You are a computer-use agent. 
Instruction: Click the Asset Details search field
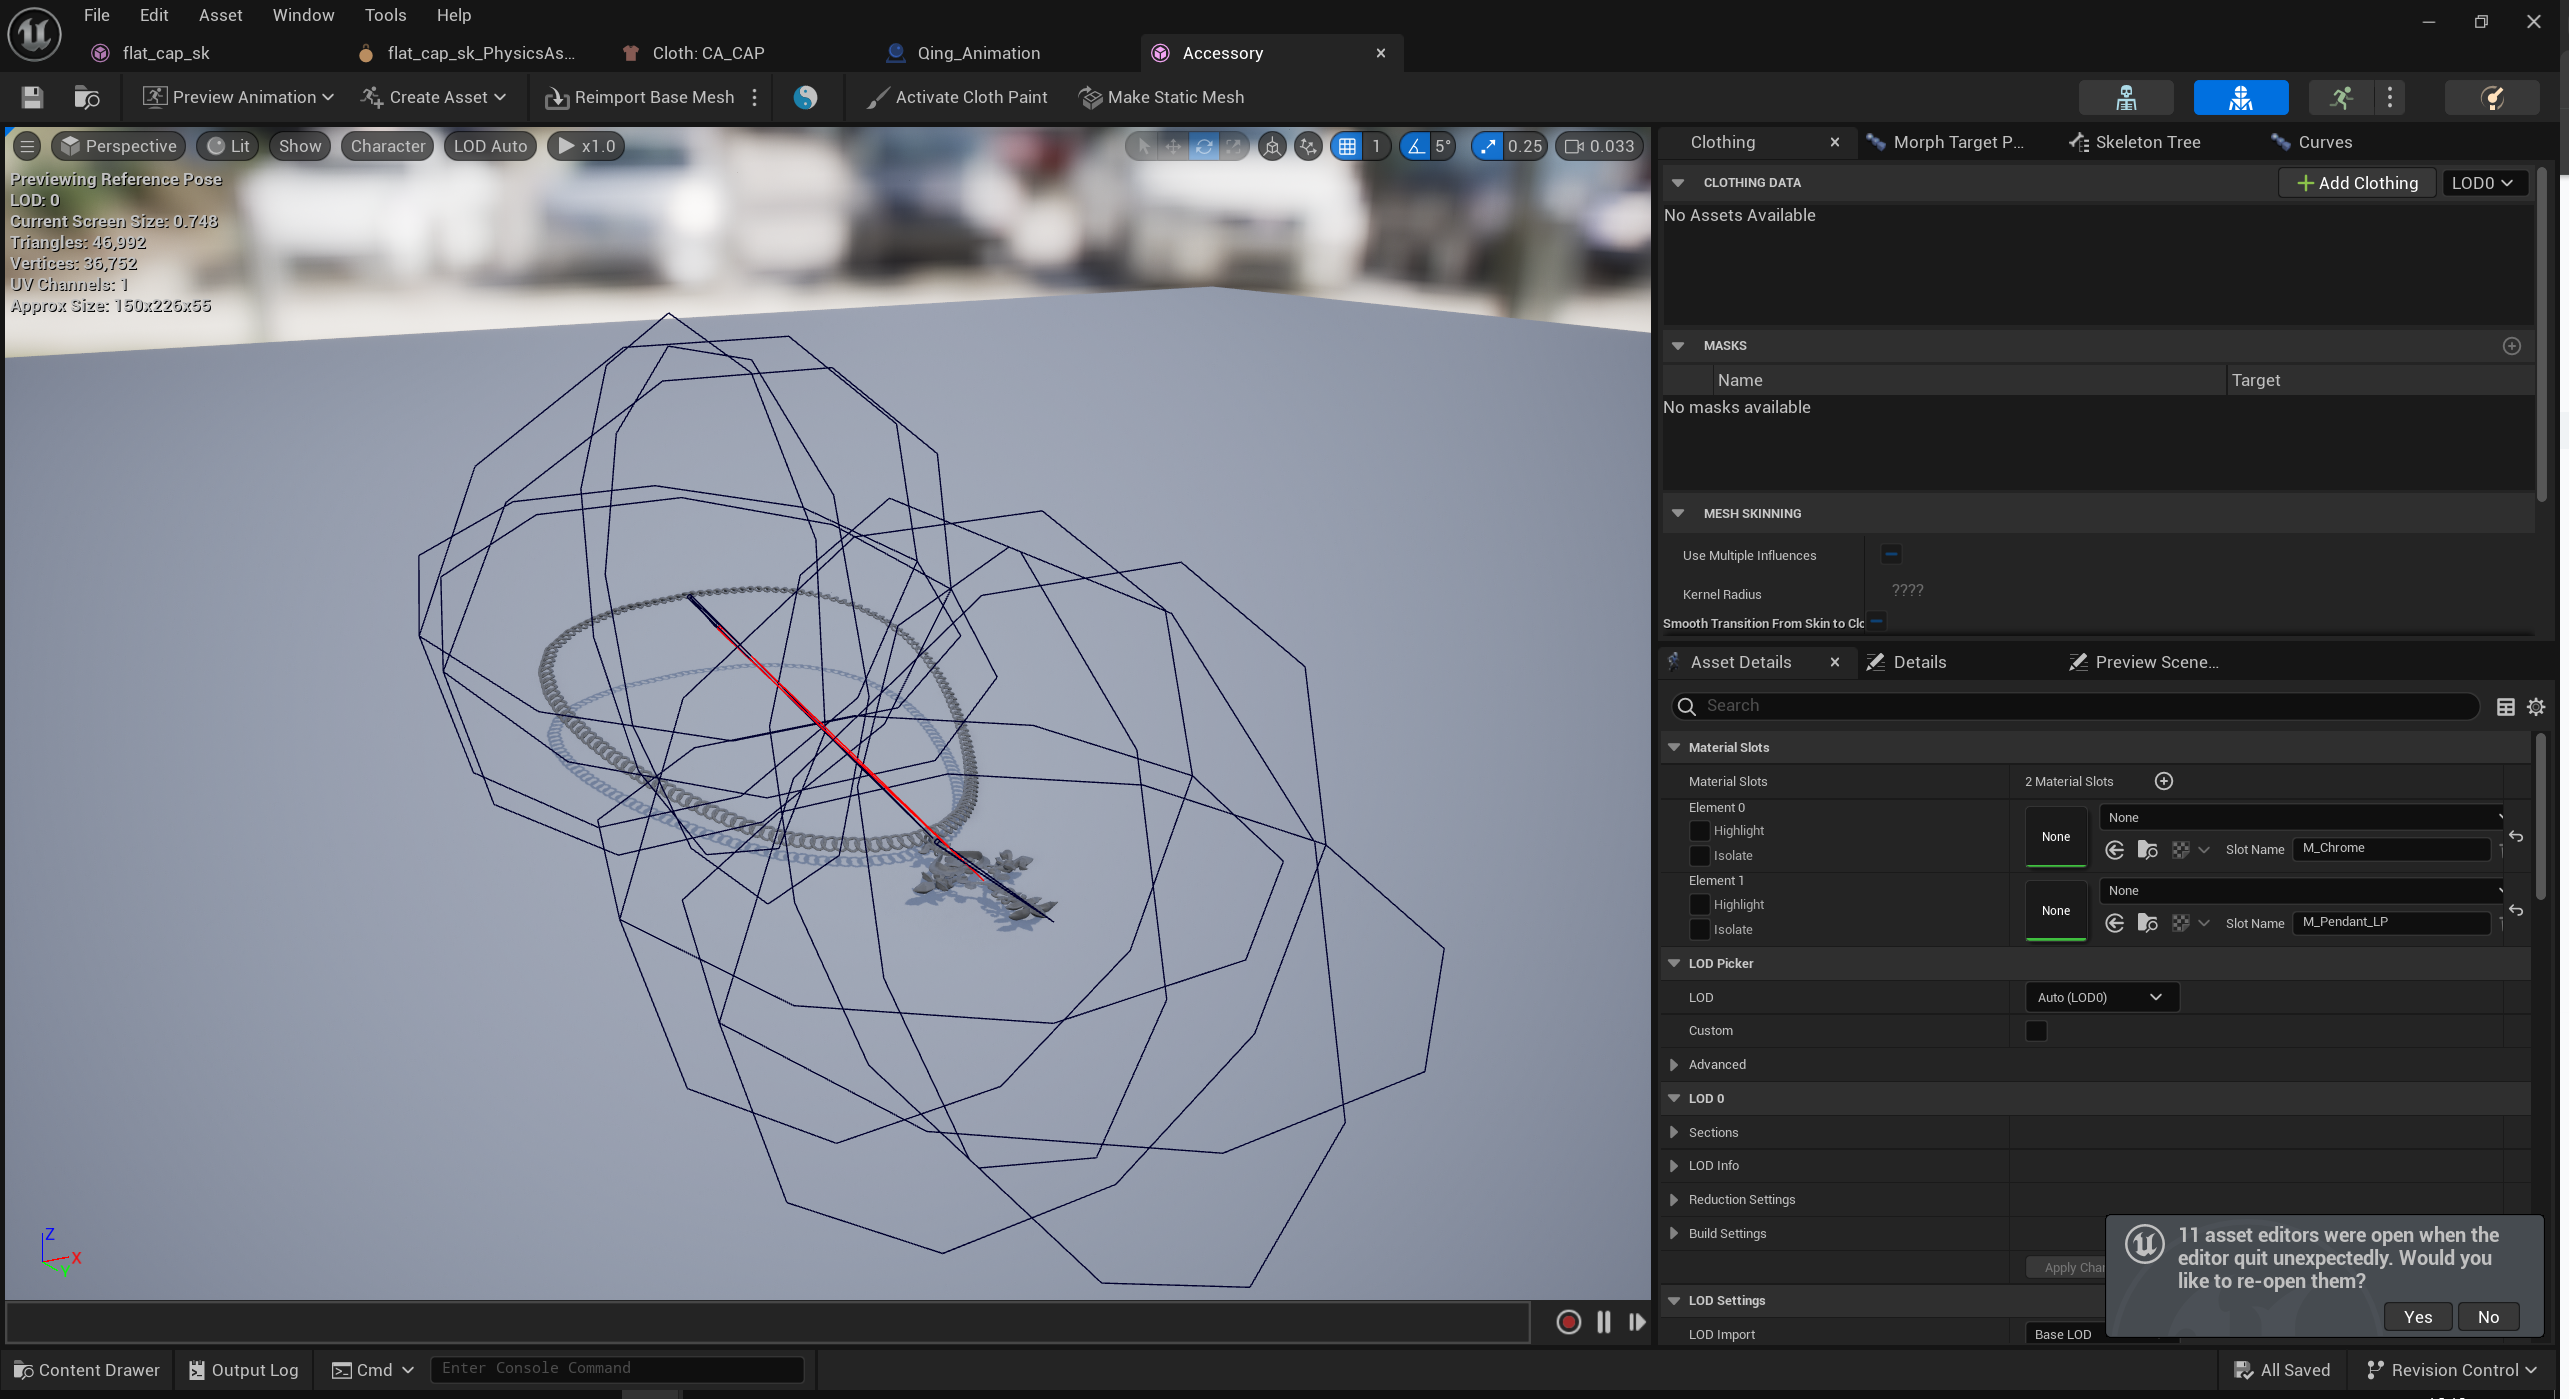(x=2085, y=706)
